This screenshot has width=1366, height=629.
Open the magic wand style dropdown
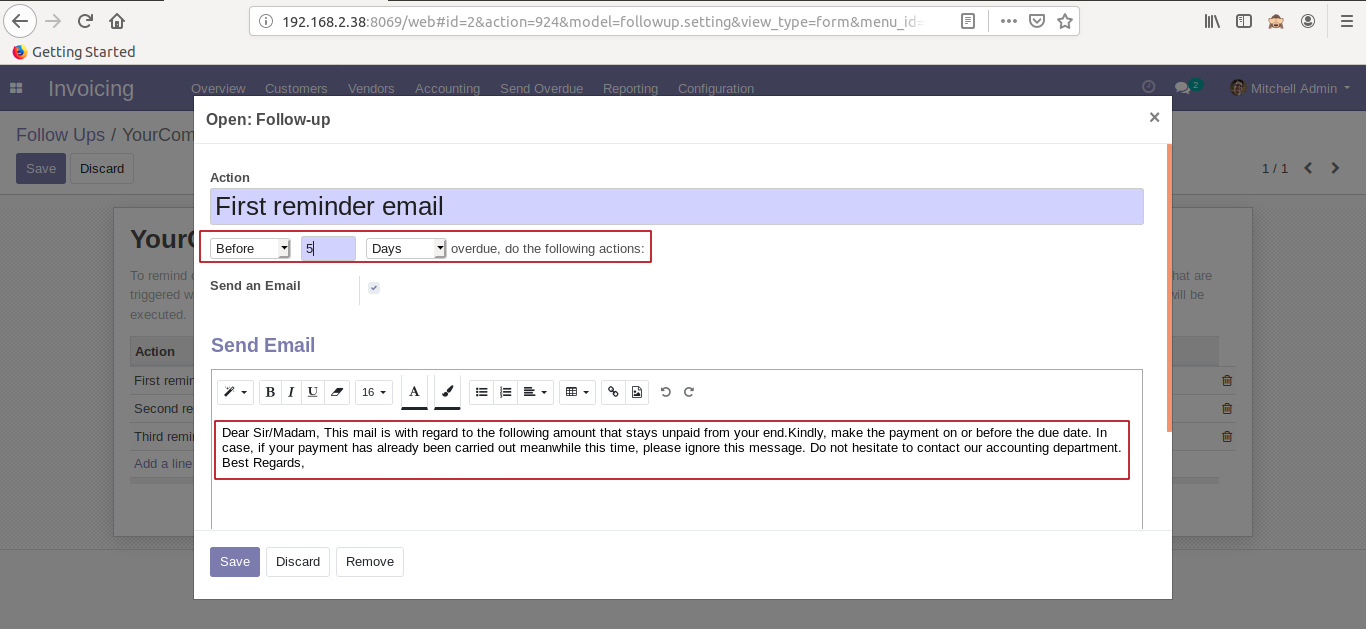point(235,392)
